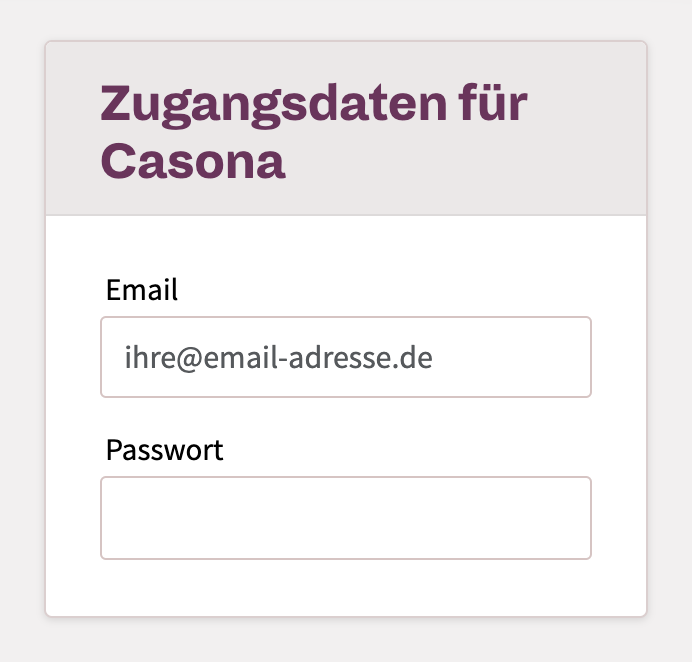The image size is (692, 662).
Task: Click the white card body below Passwort field
Action: [x=346, y=587]
